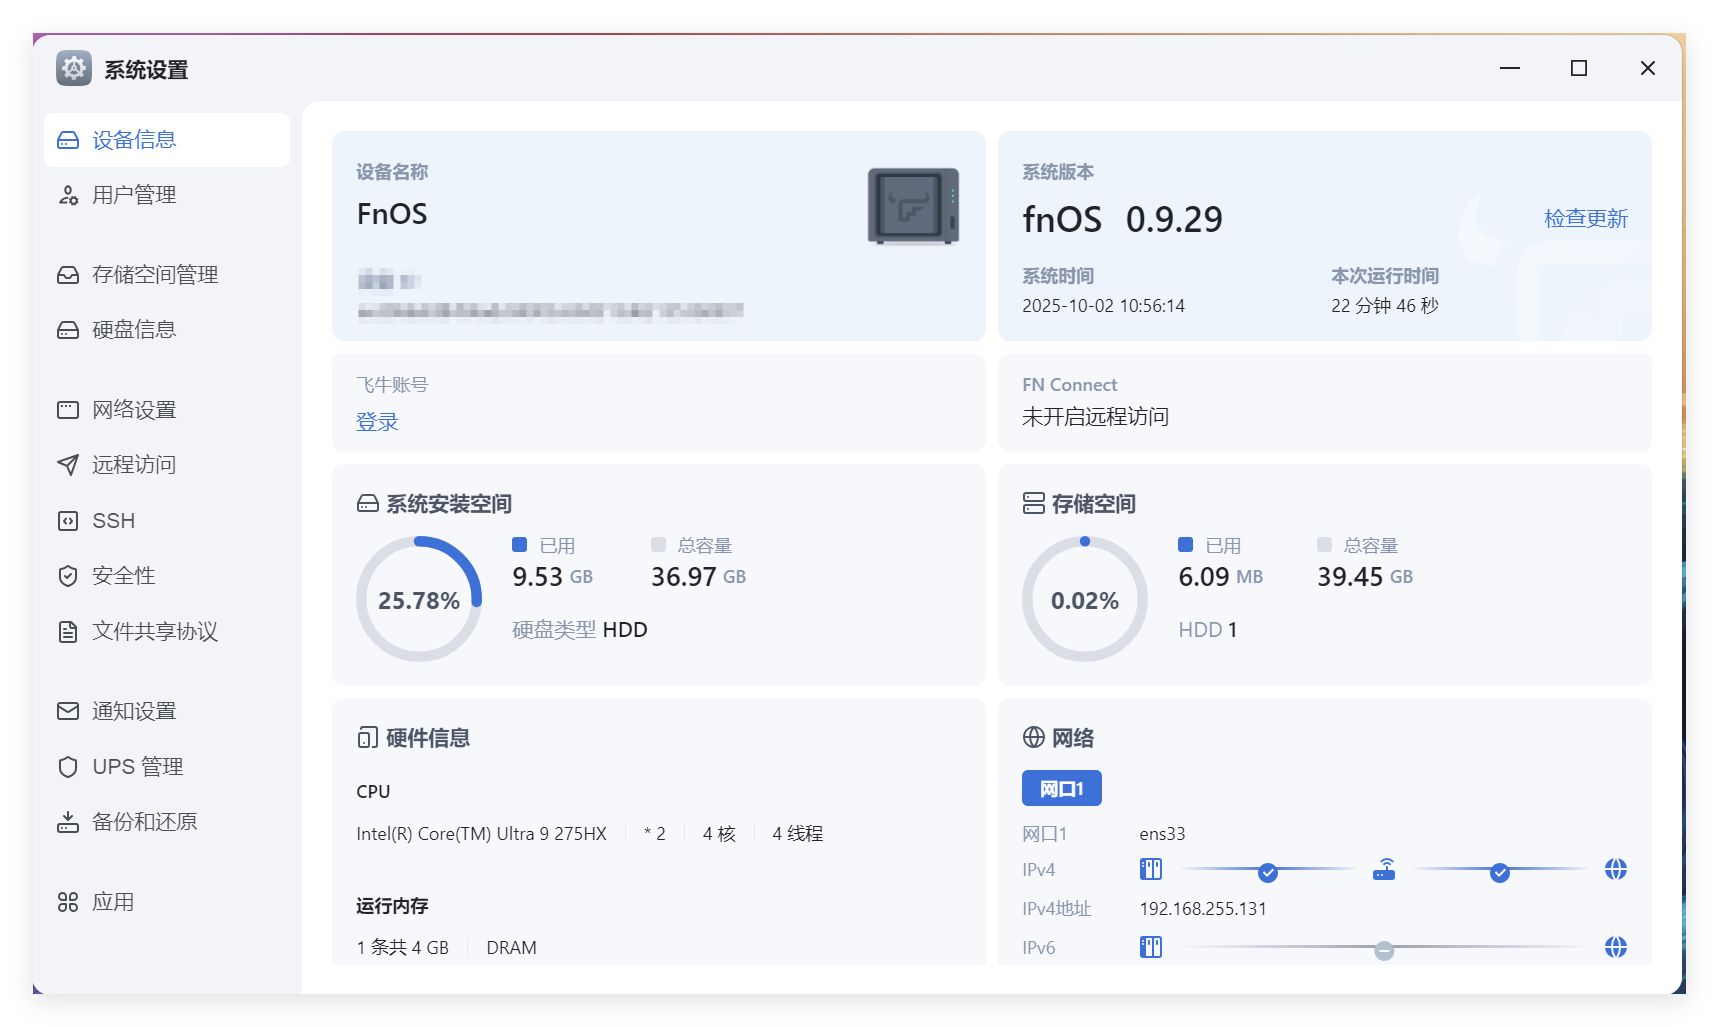Click the NAS device thumbnail image
Viewport: 1719px width, 1027px height.
pos(913,206)
